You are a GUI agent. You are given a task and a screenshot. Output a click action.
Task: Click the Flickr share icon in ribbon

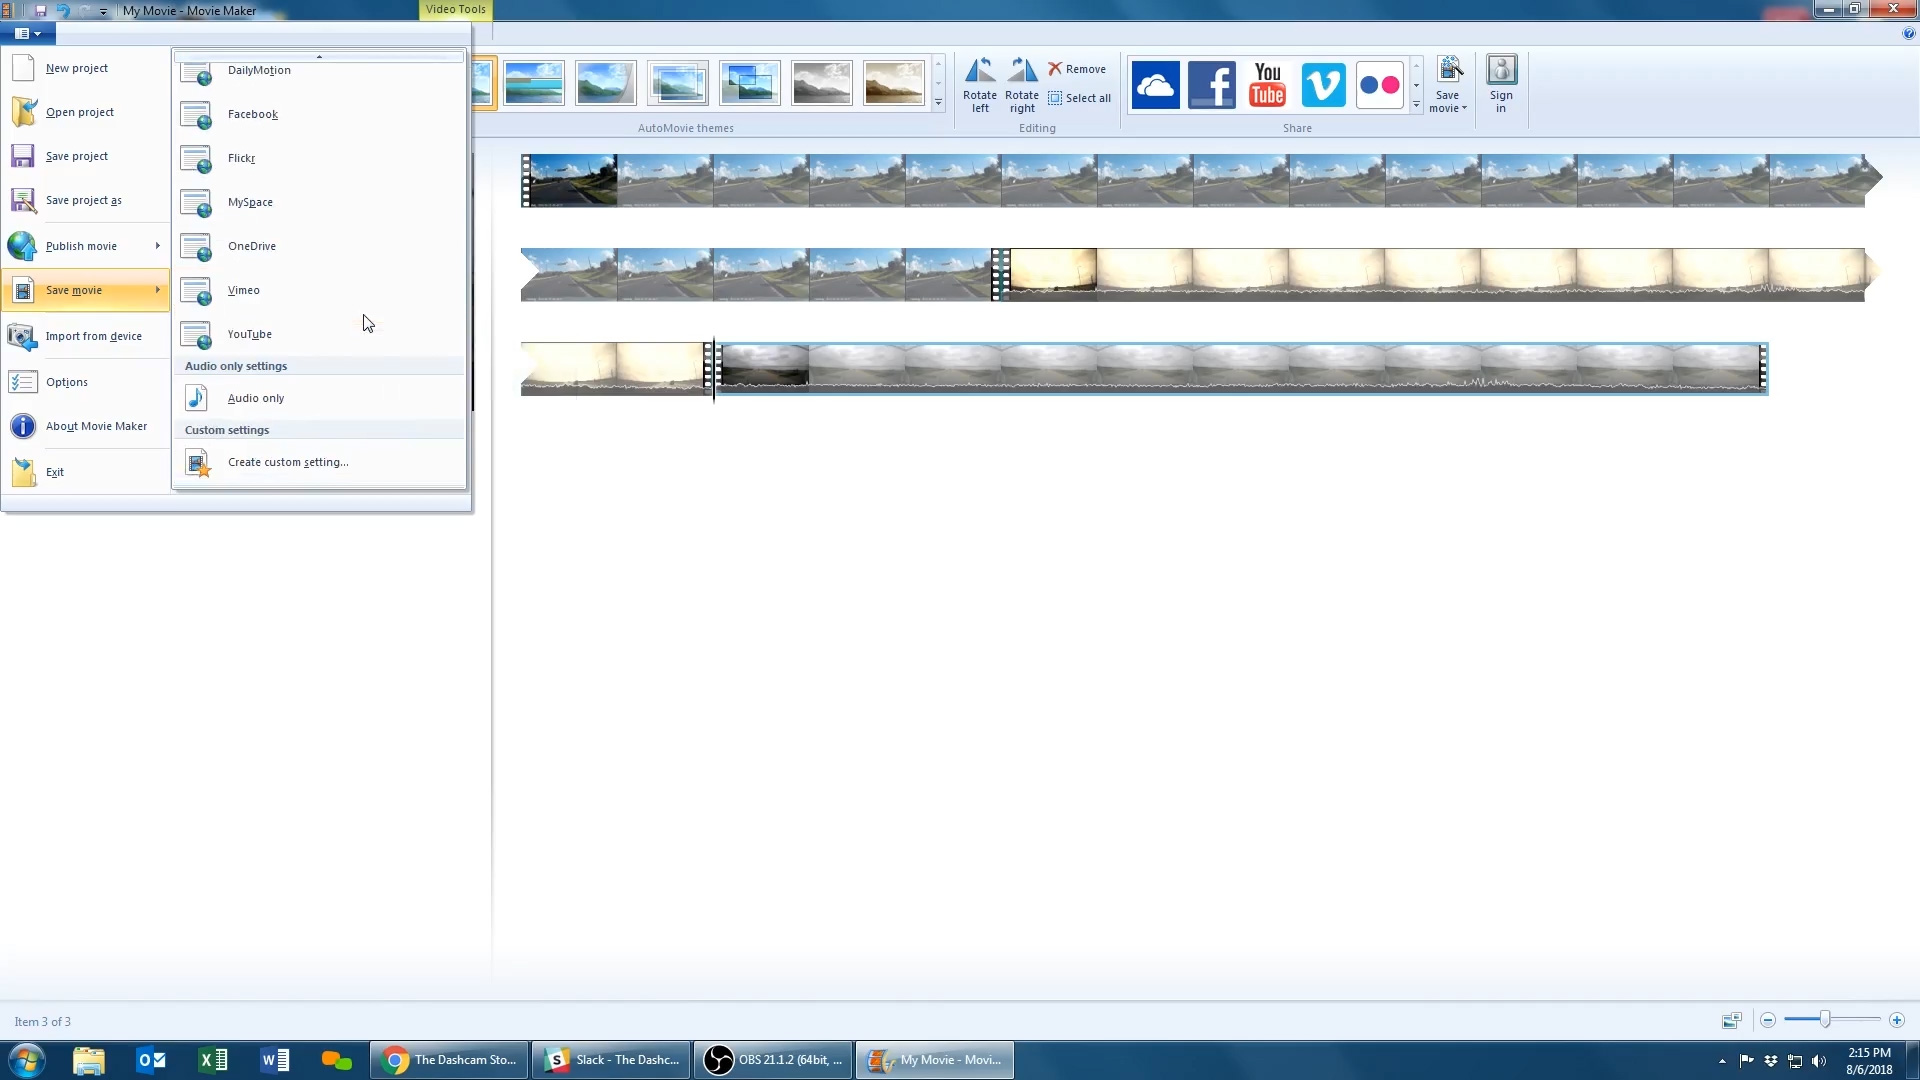click(x=1379, y=85)
